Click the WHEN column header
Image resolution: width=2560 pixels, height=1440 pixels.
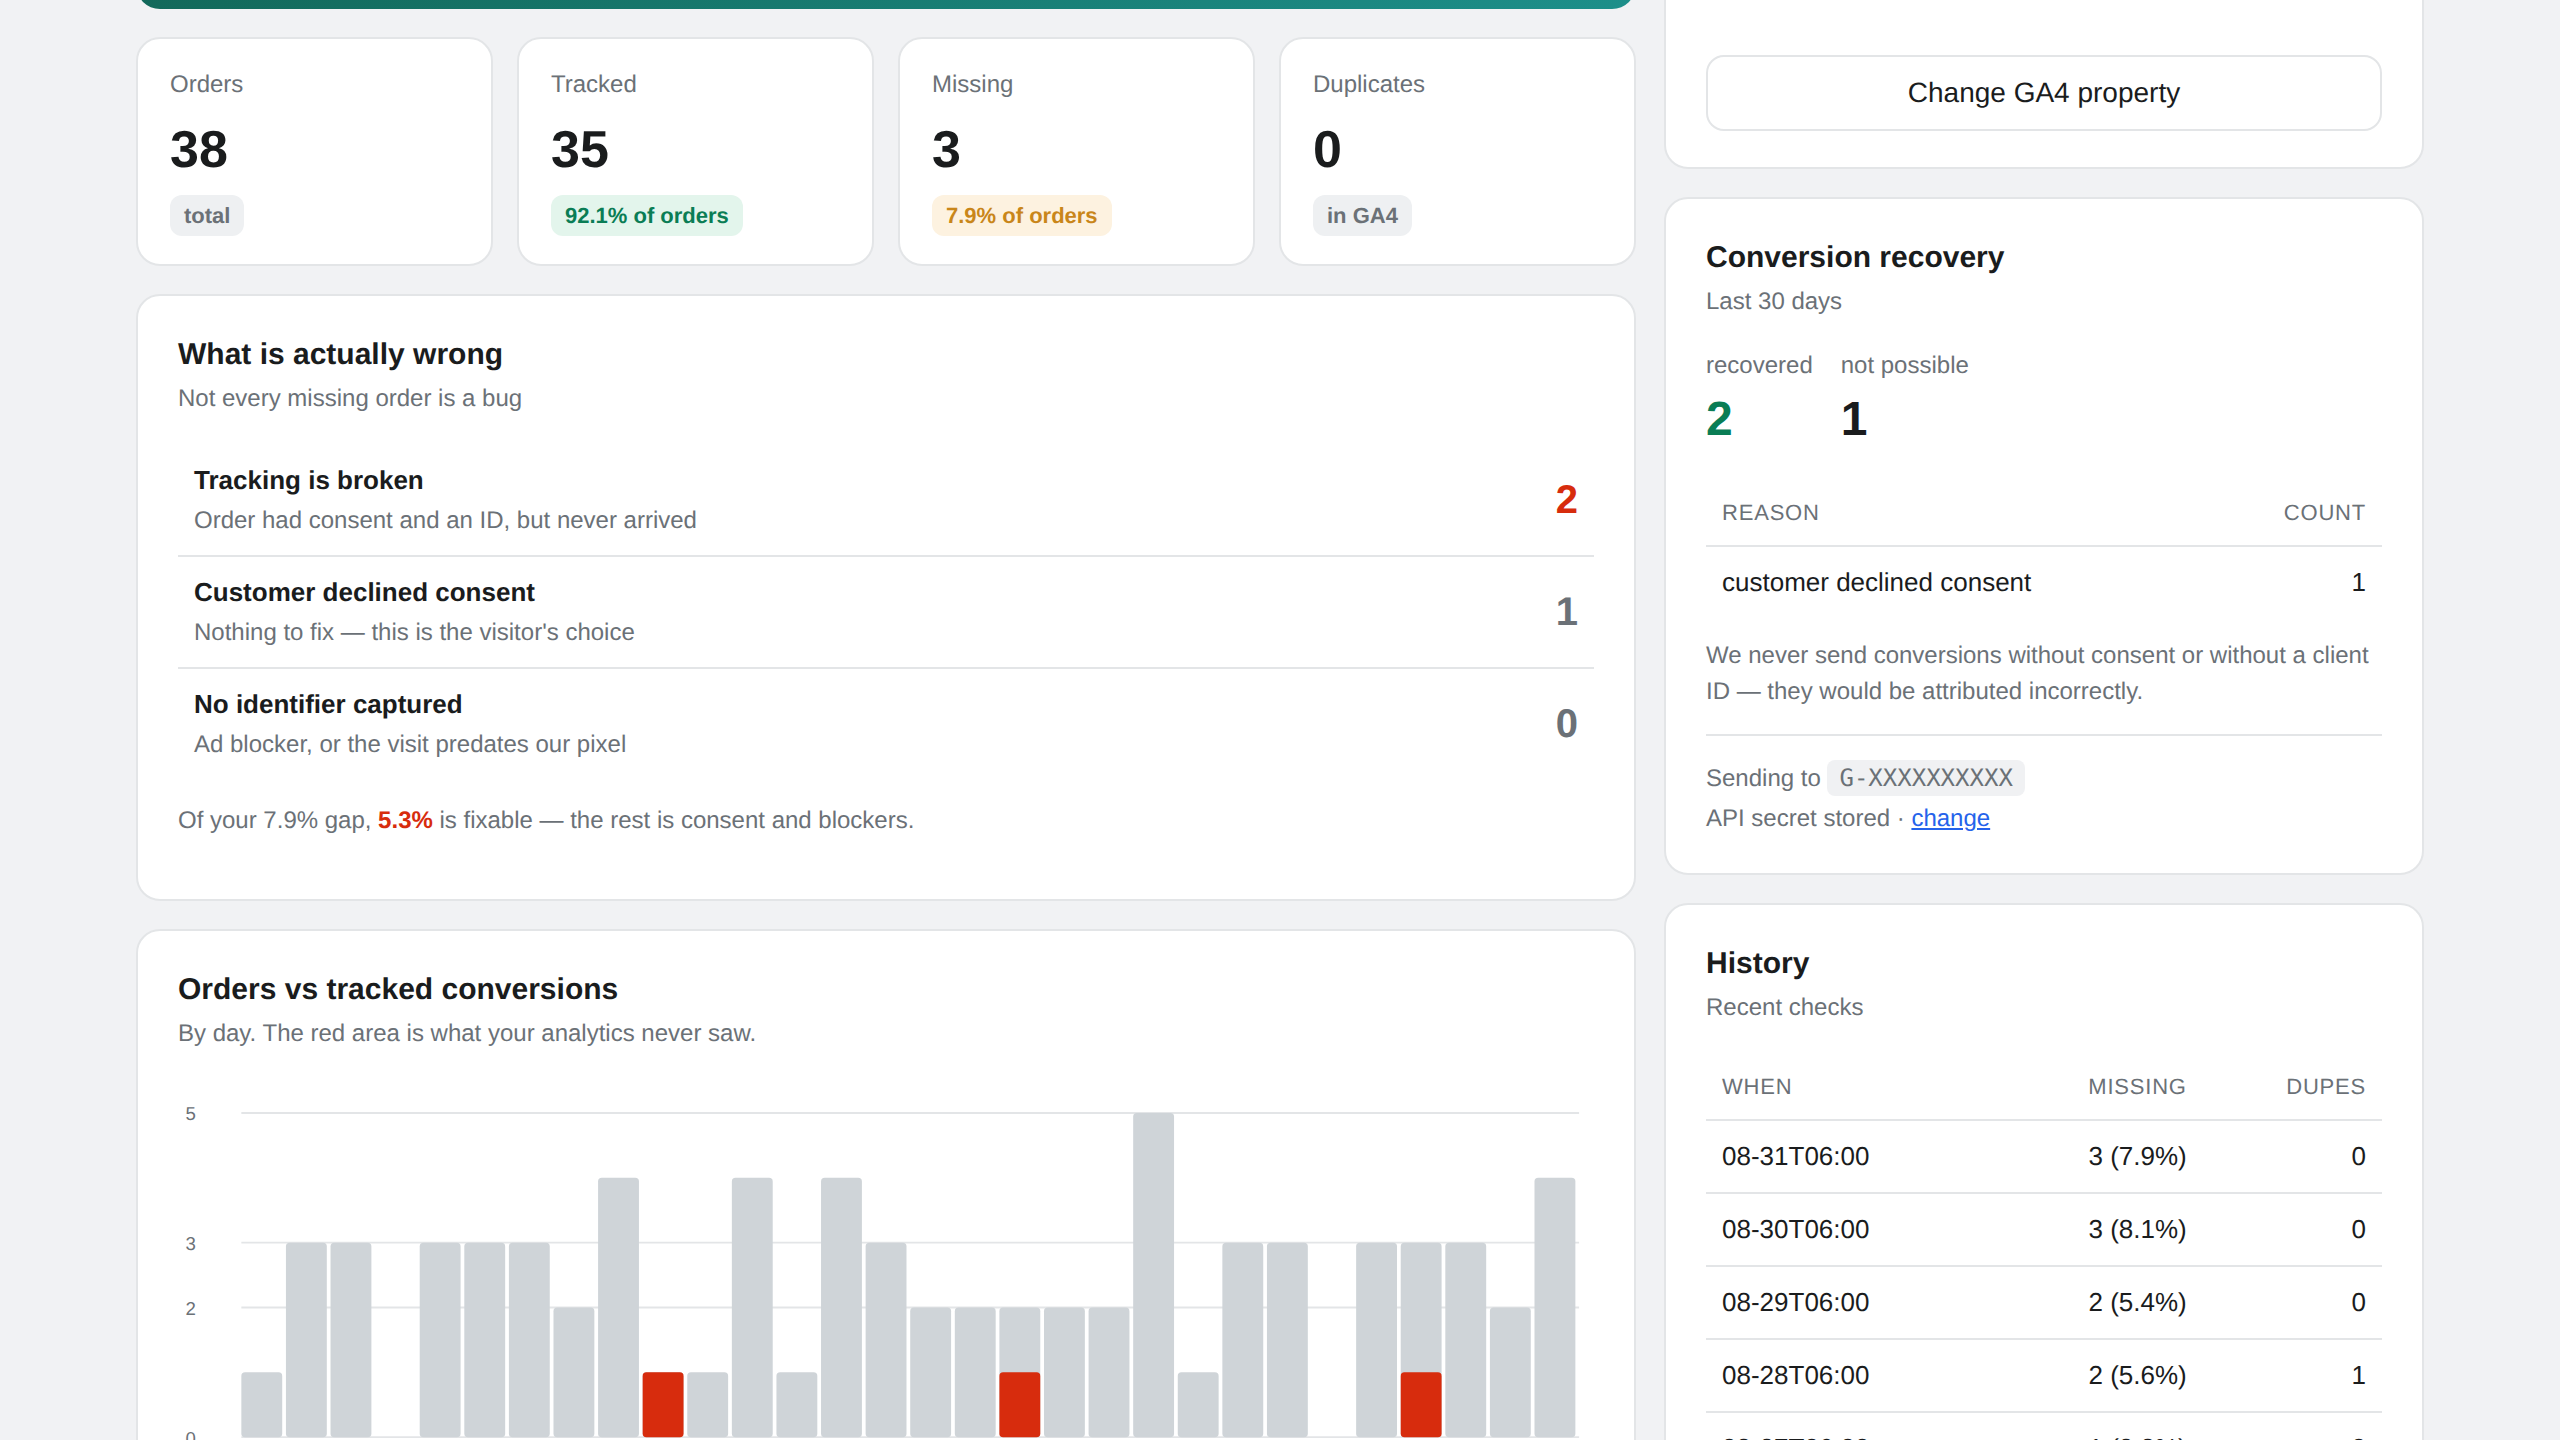point(1756,1087)
